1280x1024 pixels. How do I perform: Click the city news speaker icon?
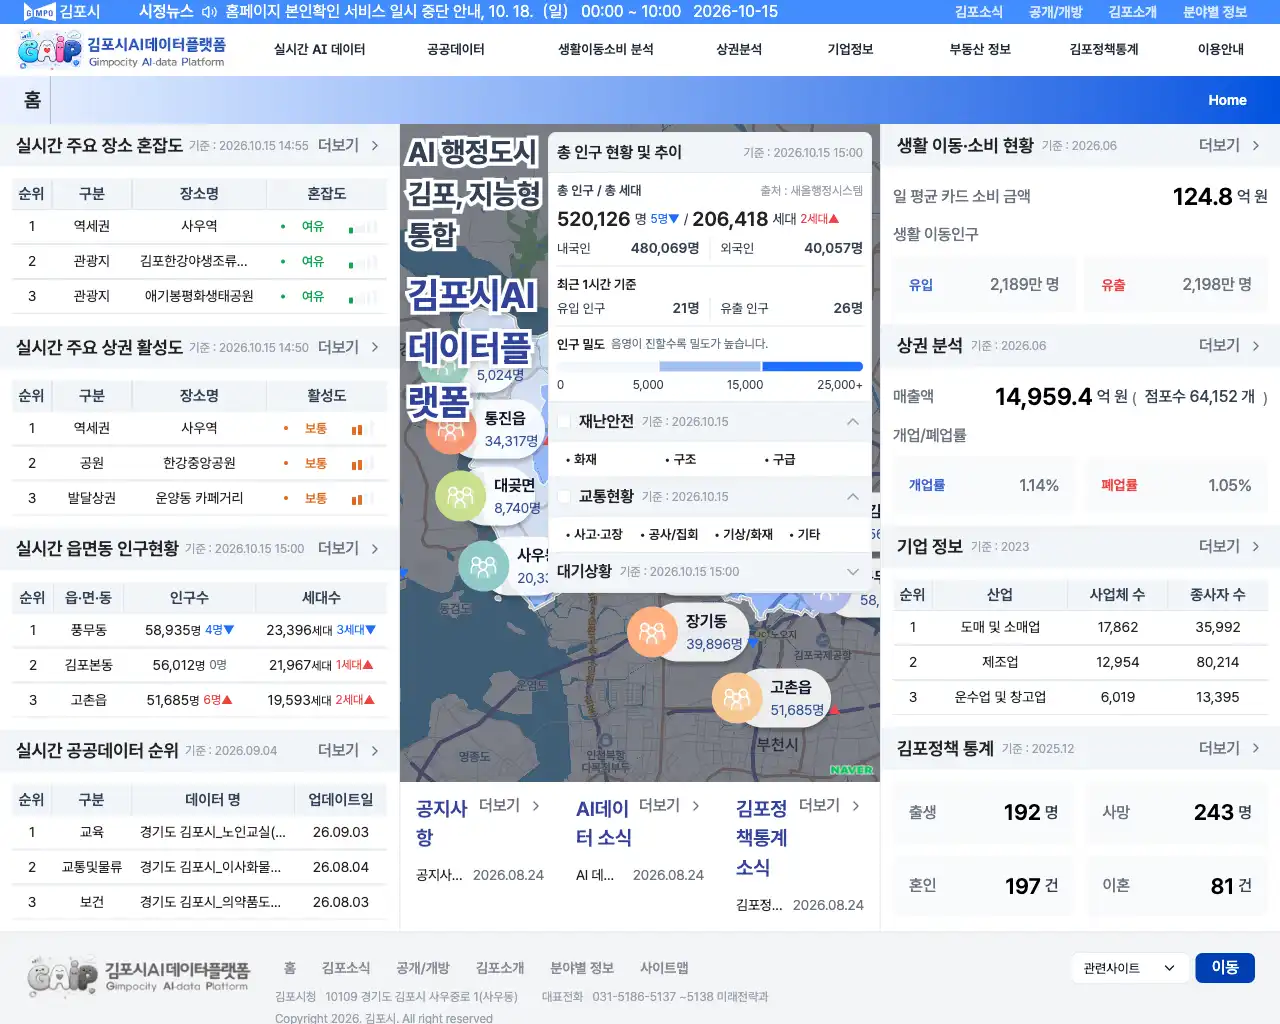(209, 12)
